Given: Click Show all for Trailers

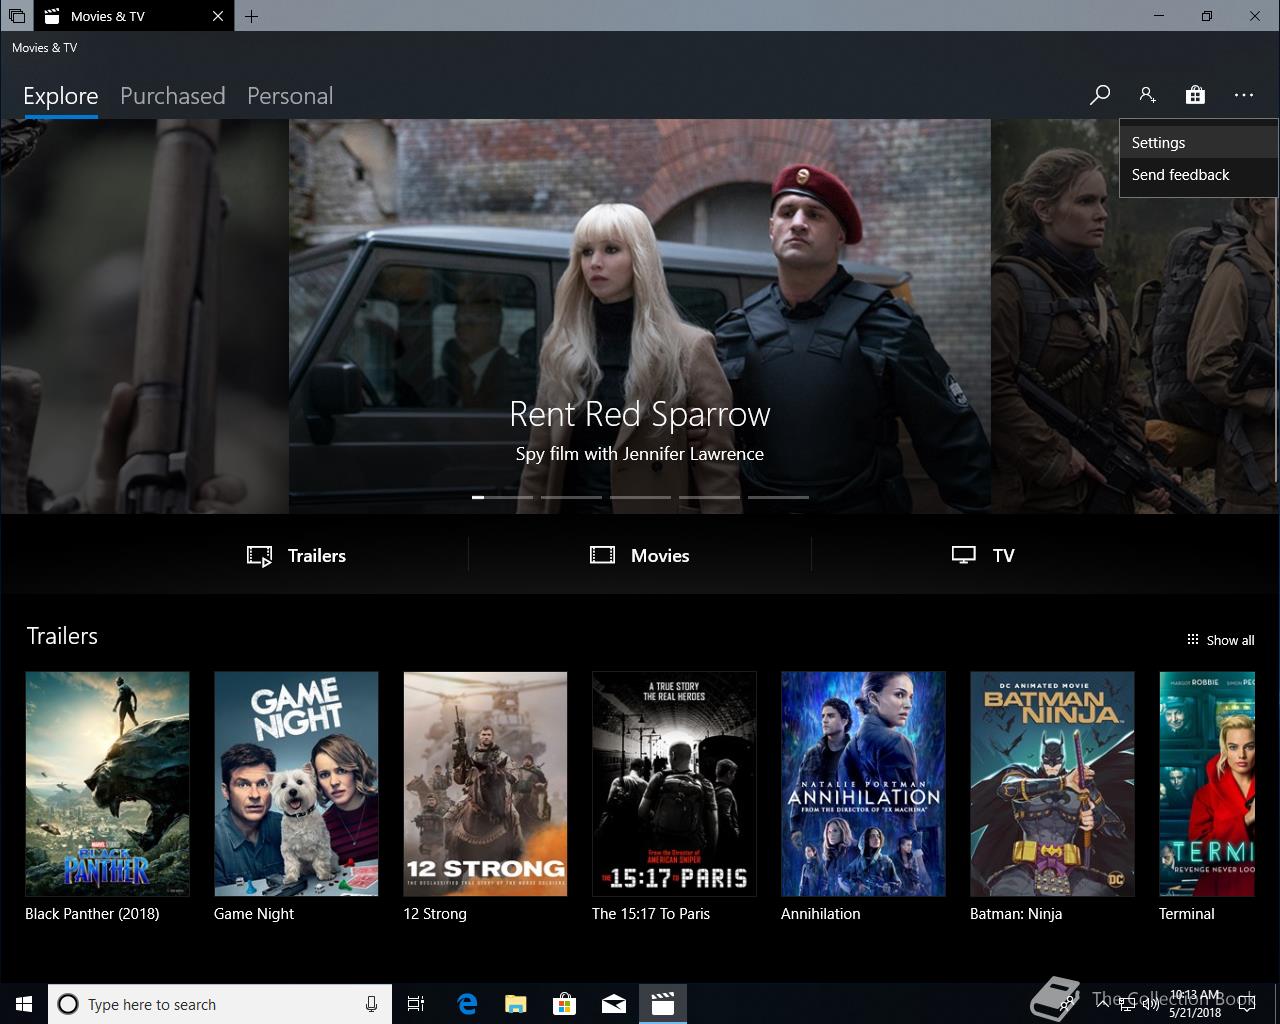Looking at the screenshot, I should (x=1220, y=640).
